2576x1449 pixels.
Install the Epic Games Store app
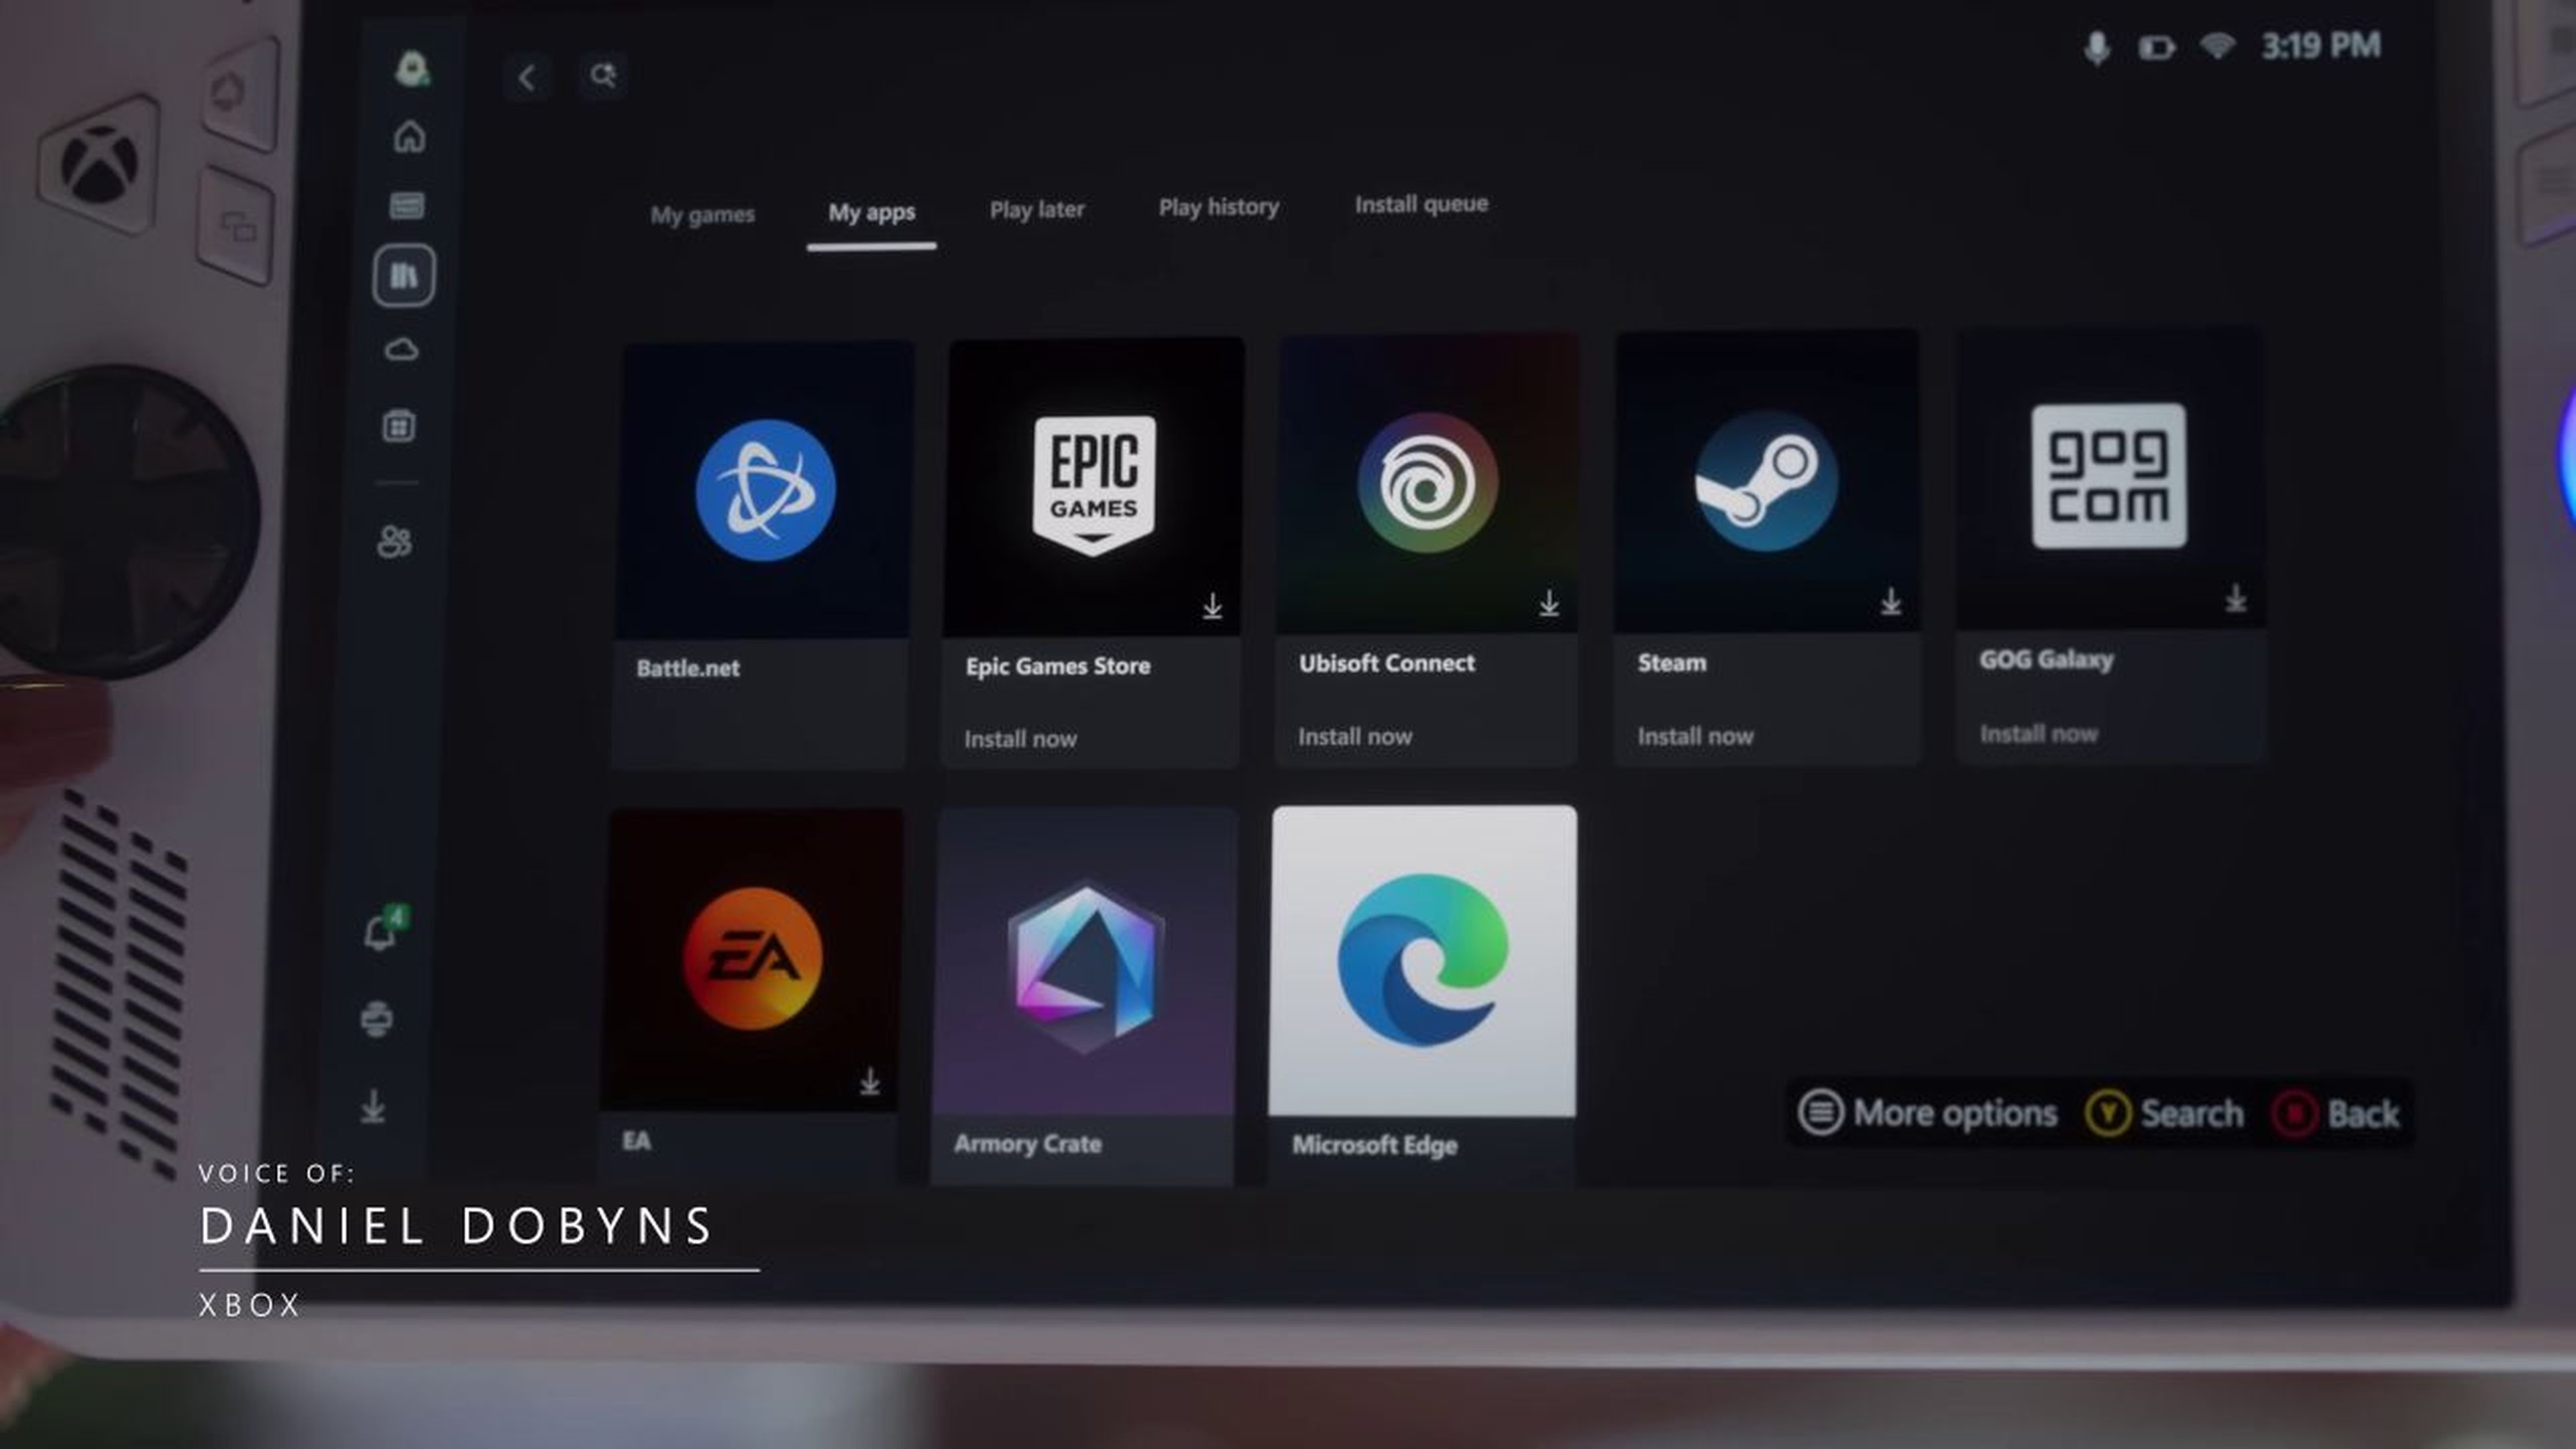click(x=1020, y=739)
